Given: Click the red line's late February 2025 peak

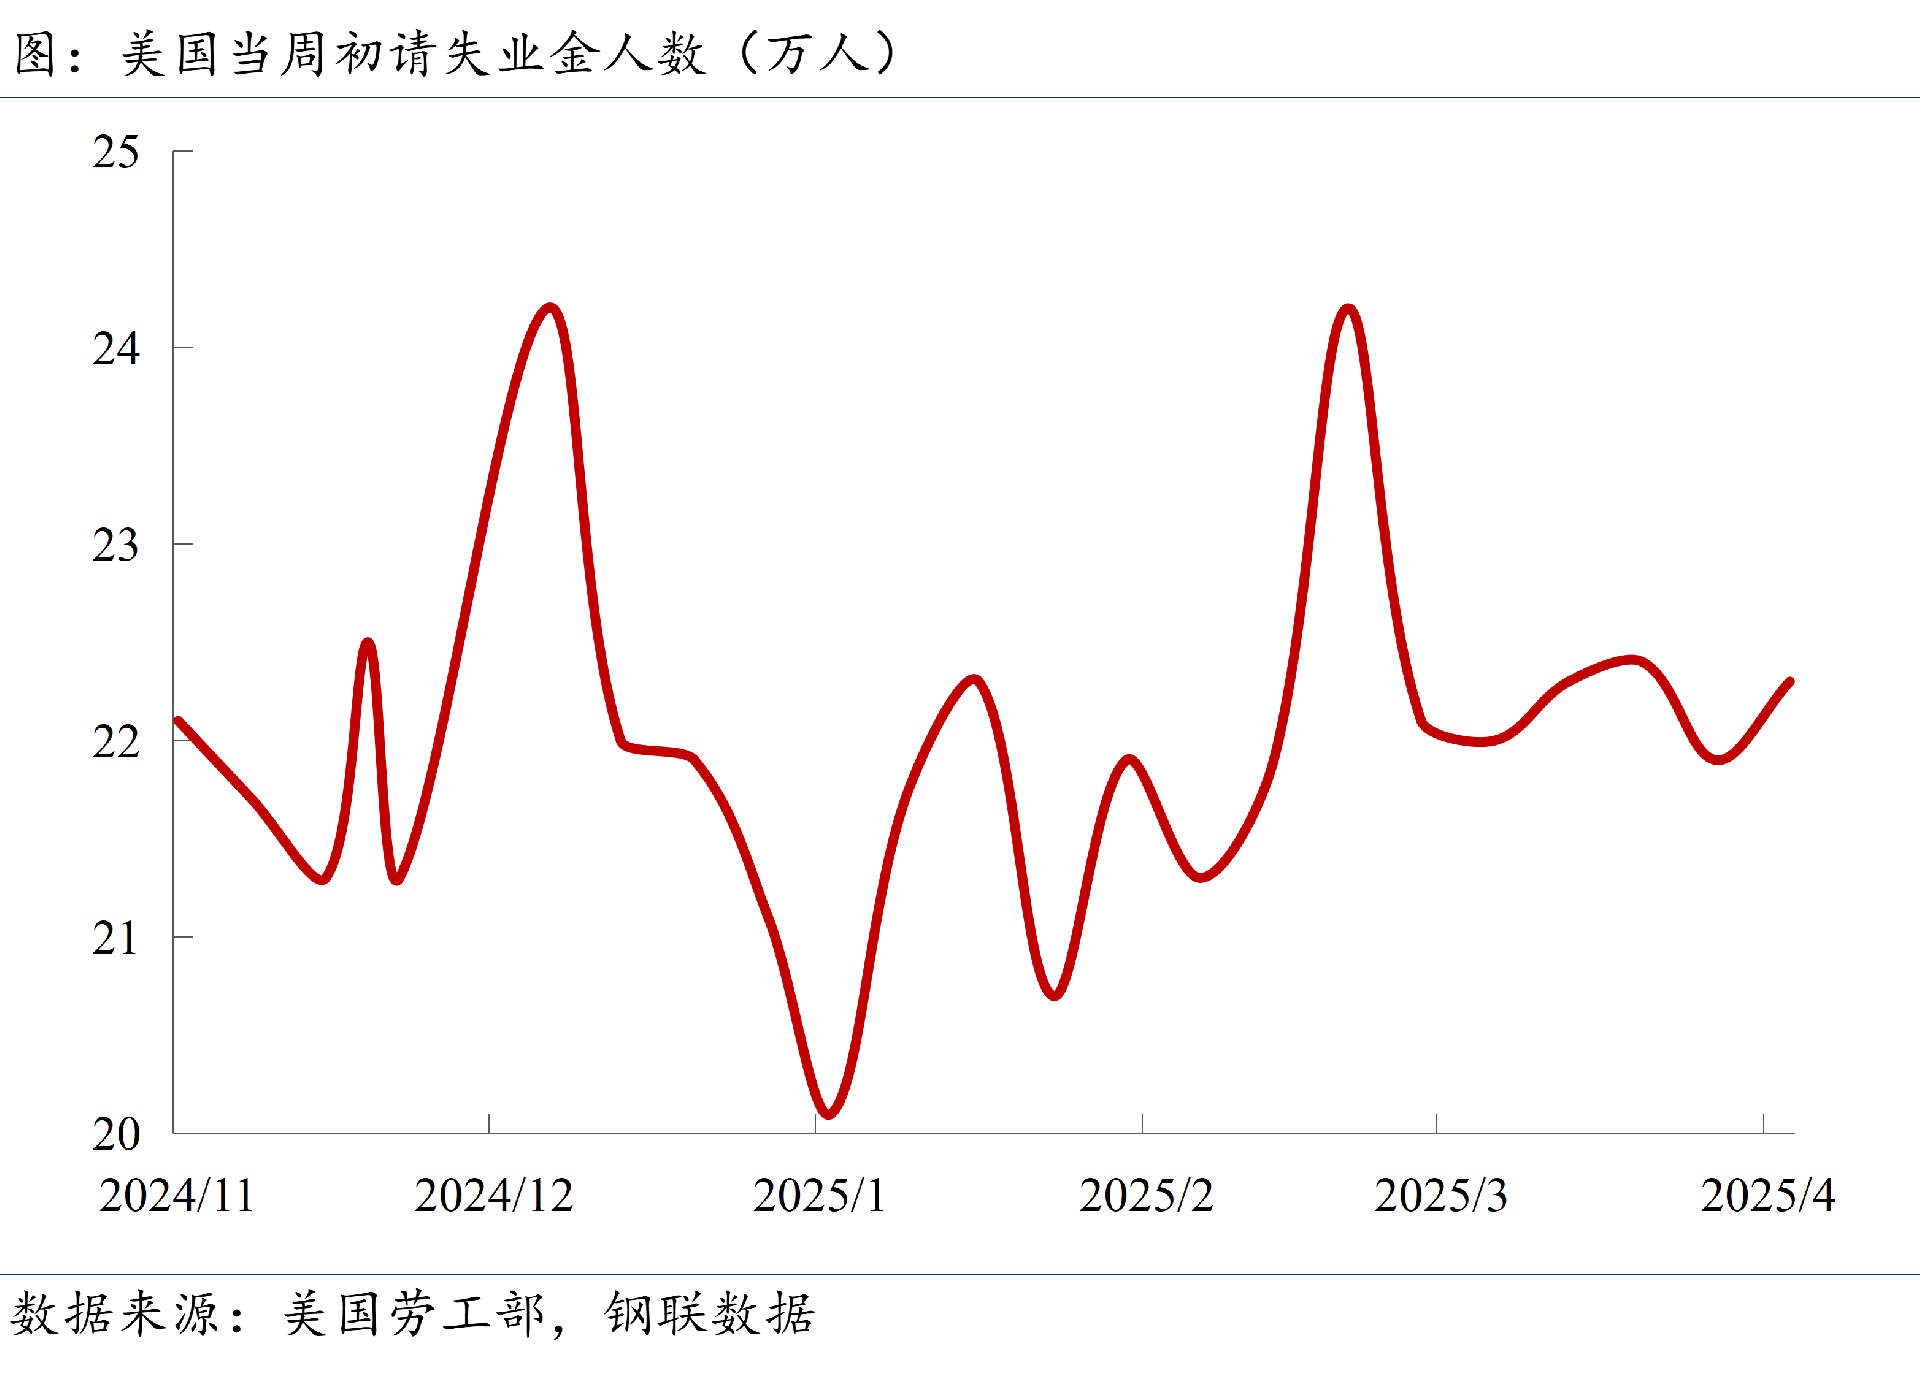Looking at the screenshot, I should [x=1348, y=309].
